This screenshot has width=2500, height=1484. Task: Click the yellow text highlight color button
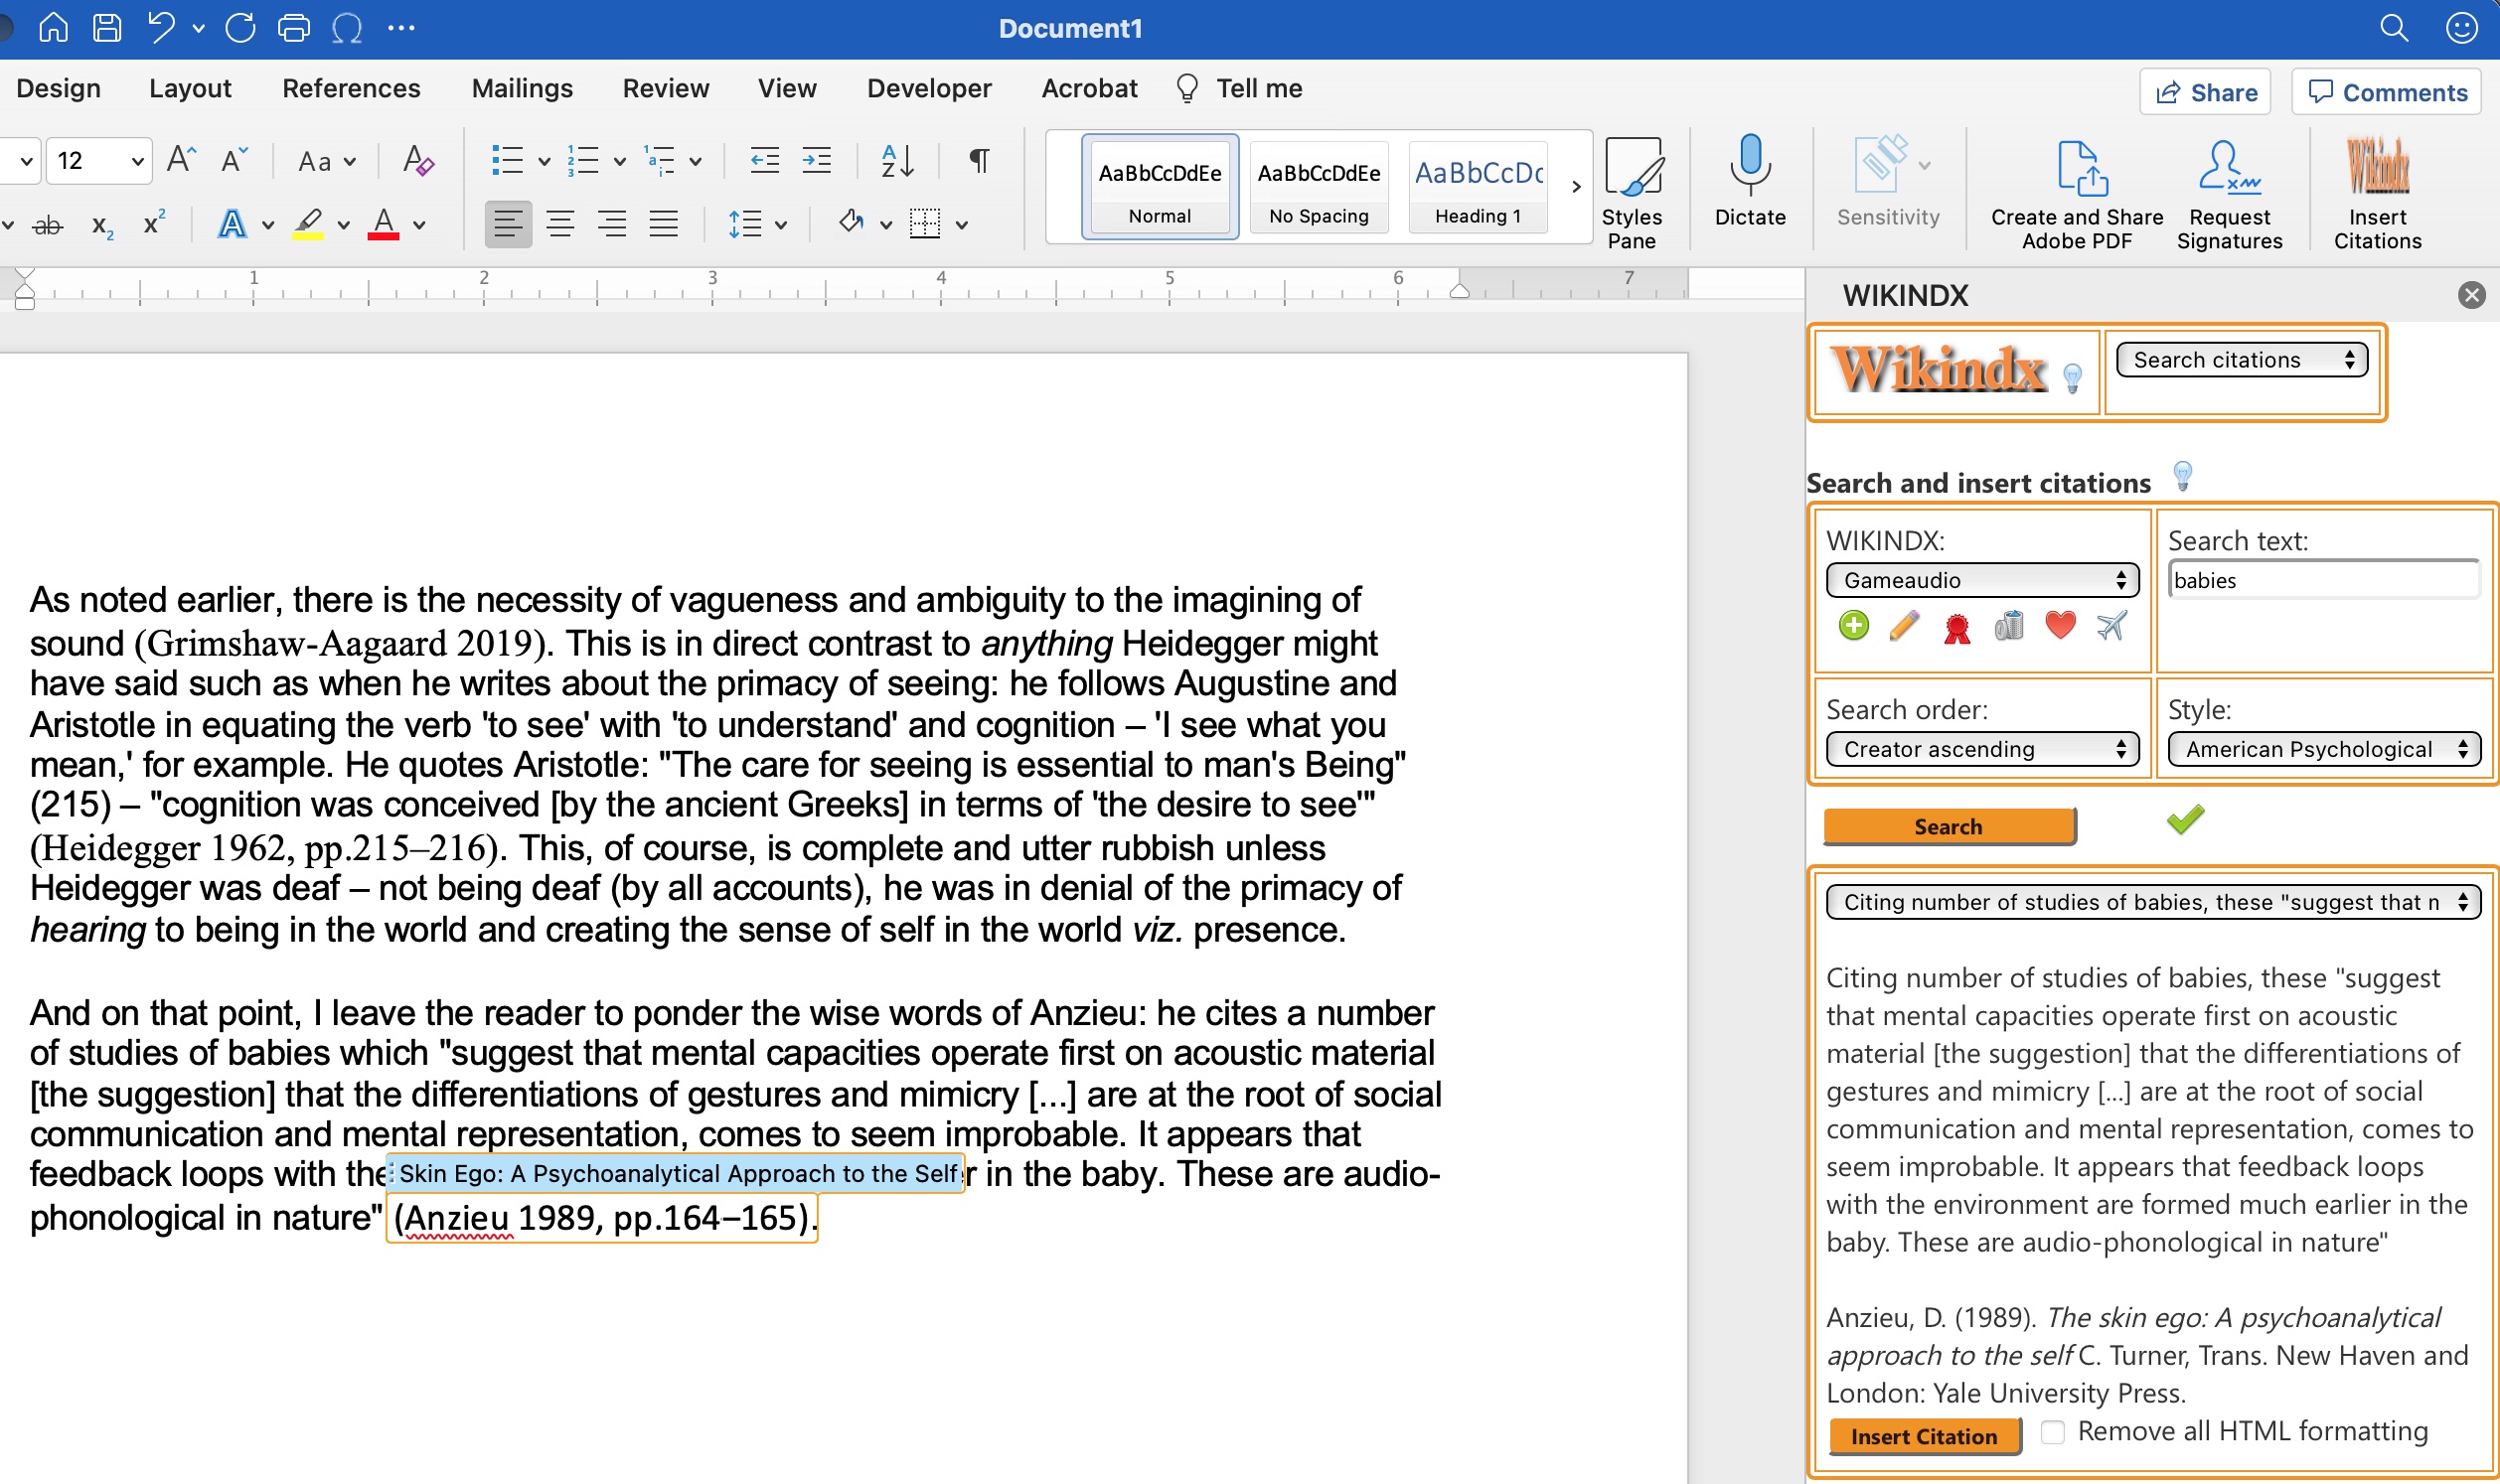307,224
